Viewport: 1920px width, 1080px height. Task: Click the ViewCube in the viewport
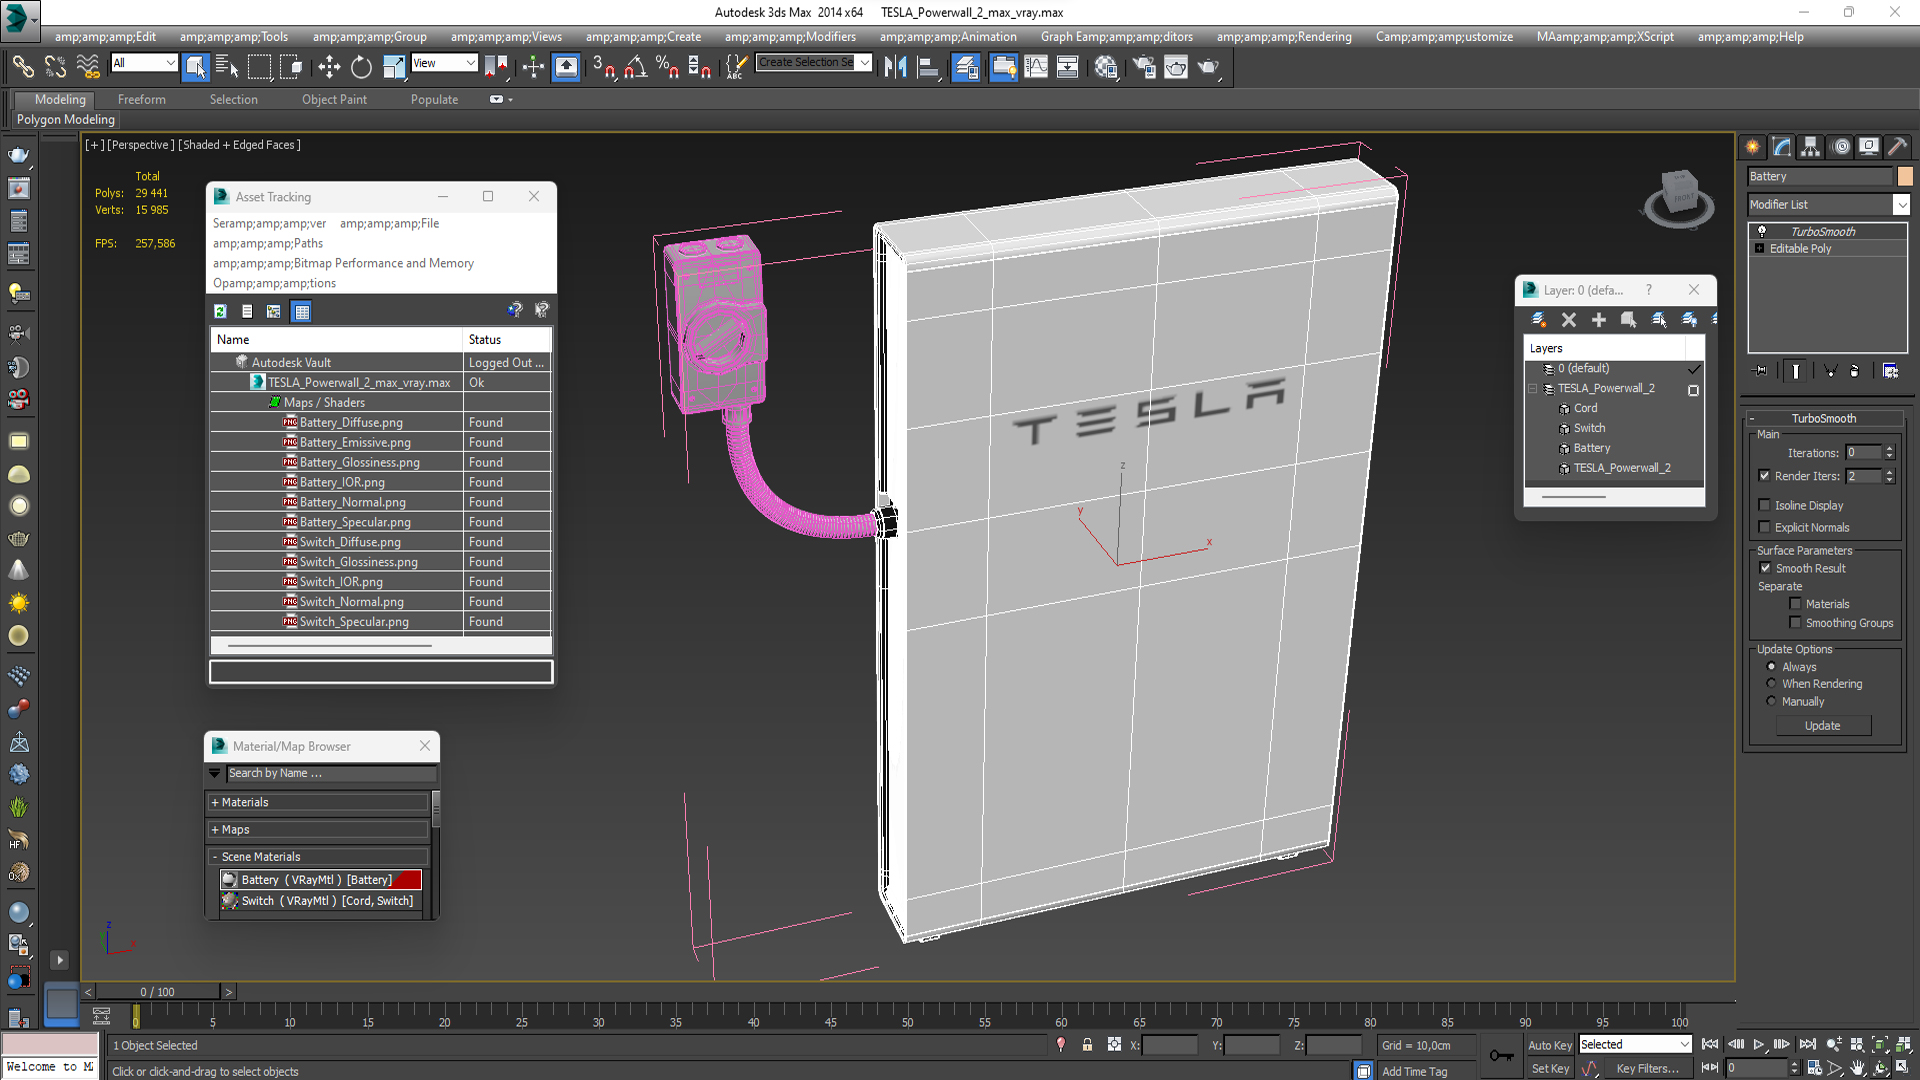coord(1679,197)
